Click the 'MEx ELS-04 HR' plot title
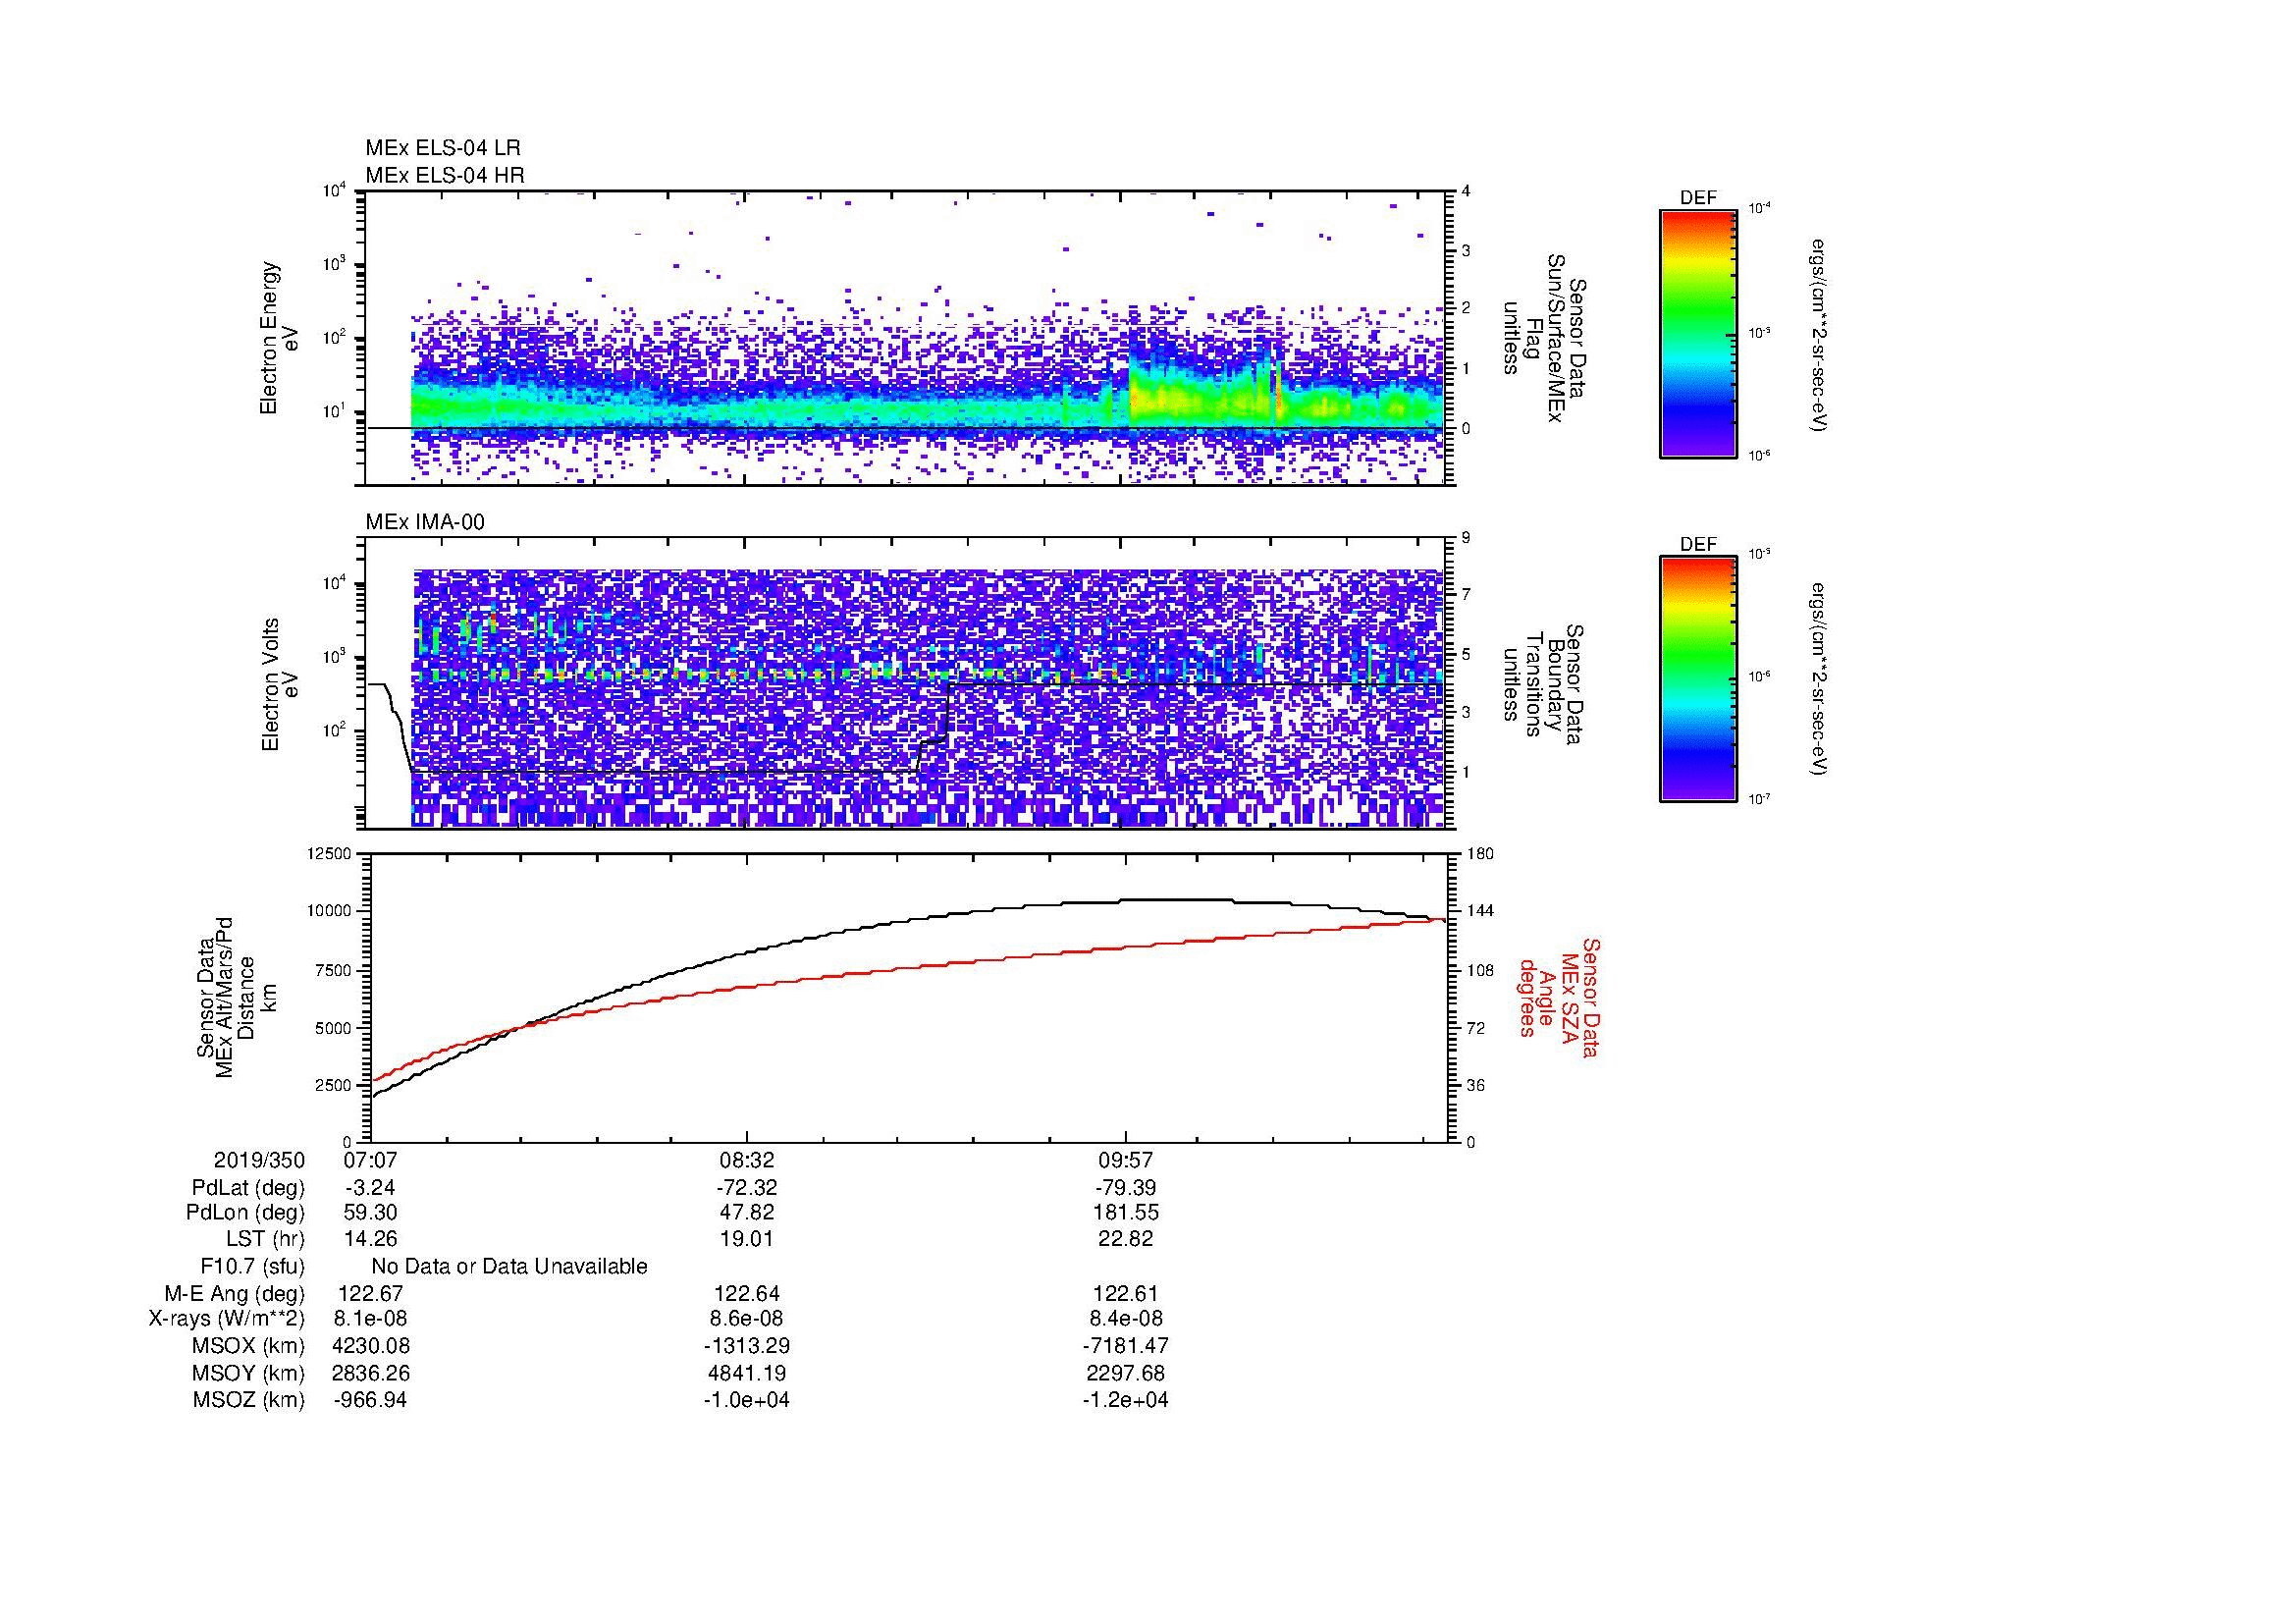This screenshot has width=2296, height=1623. click(x=444, y=175)
